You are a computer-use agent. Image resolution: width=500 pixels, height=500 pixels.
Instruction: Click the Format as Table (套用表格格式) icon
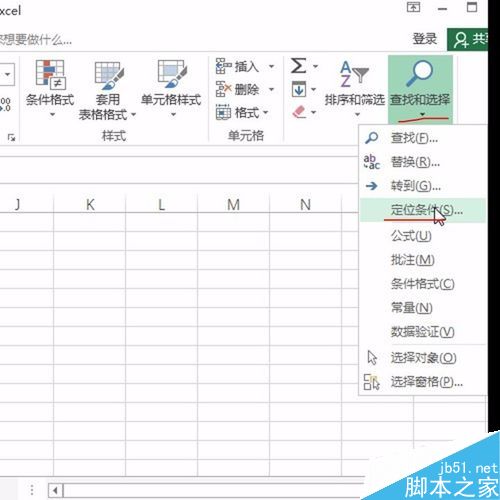(x=109, y=75)
